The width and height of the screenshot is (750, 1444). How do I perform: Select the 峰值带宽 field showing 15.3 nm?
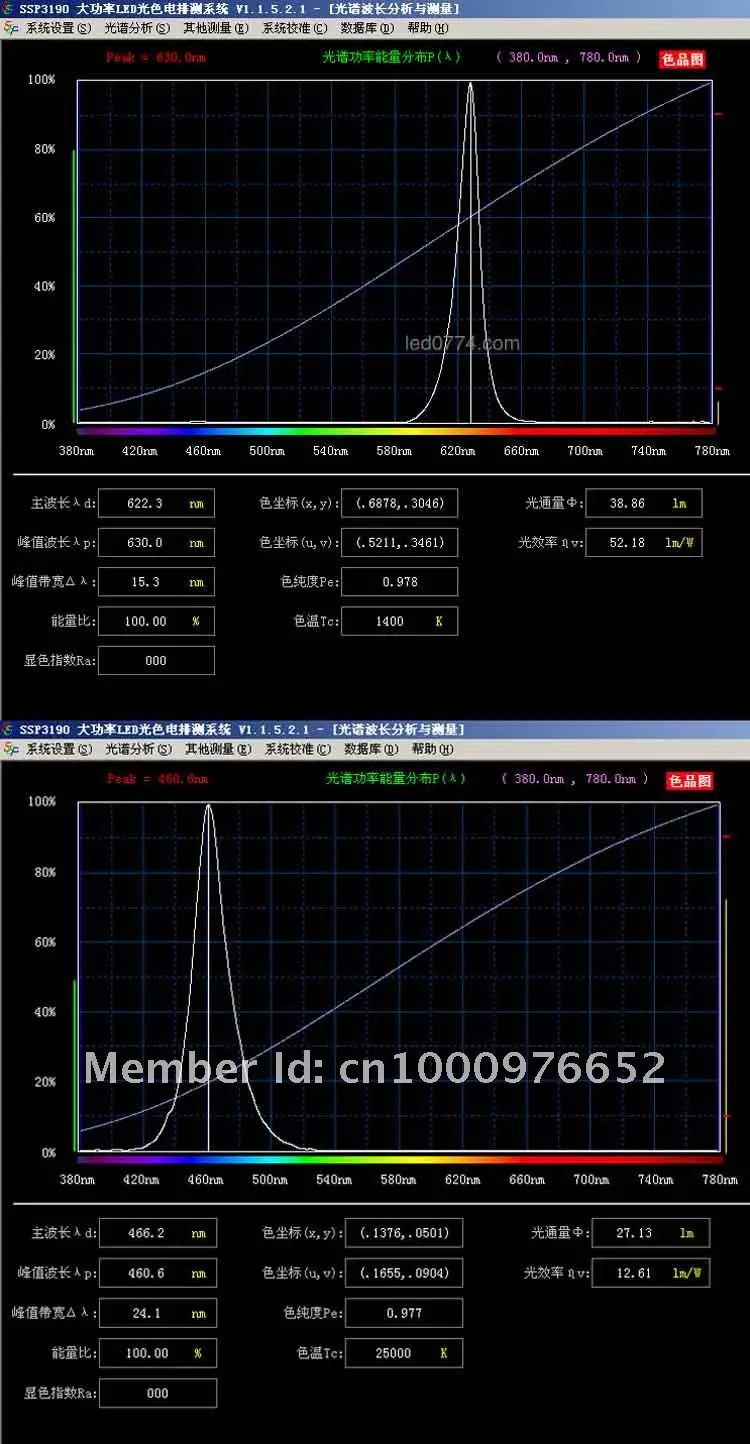[156, 581]
